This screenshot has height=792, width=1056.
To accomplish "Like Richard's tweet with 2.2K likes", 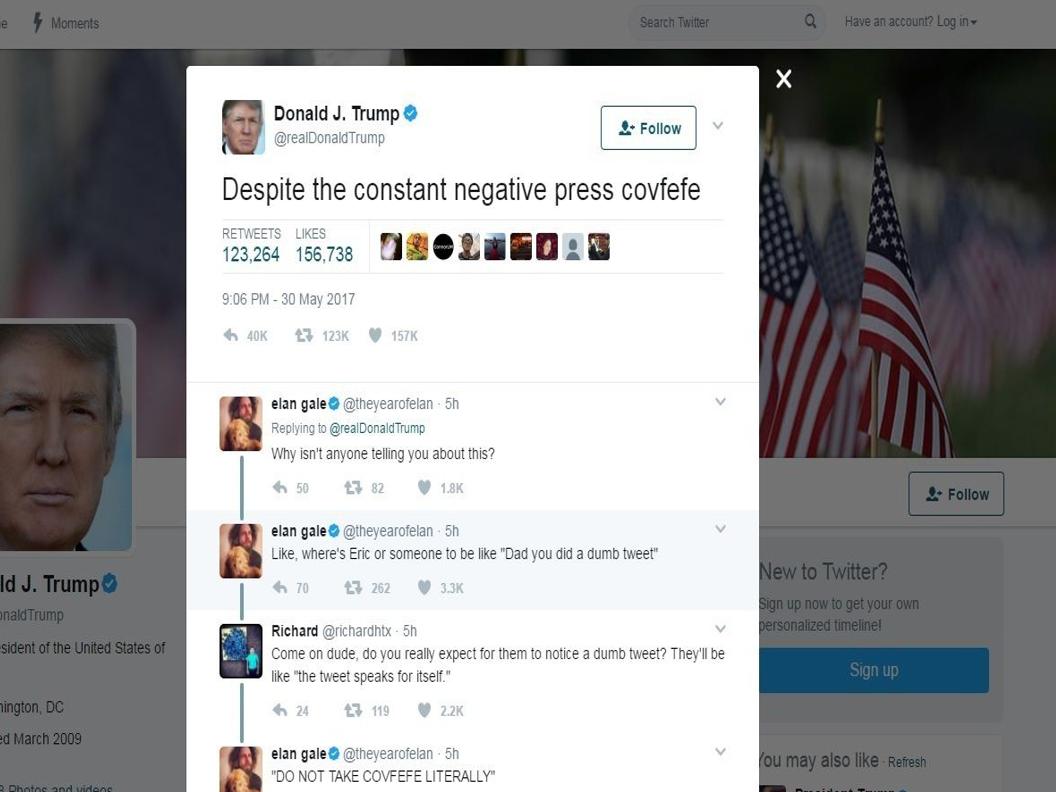I will click(424, 710).
